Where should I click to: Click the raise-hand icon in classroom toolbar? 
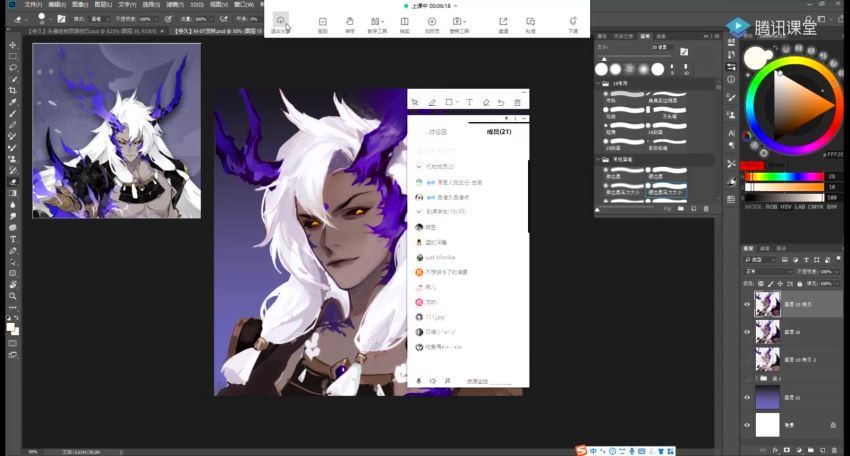coord(350,24)
